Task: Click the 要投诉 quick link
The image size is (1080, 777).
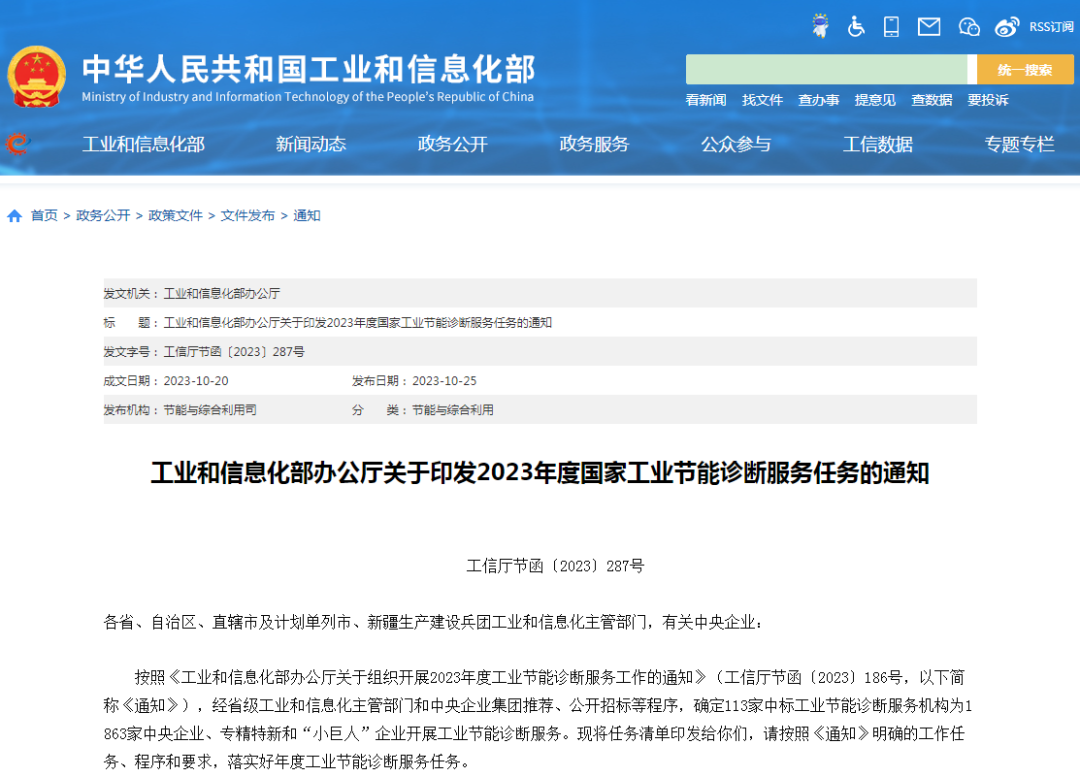Action: (988, 100)
